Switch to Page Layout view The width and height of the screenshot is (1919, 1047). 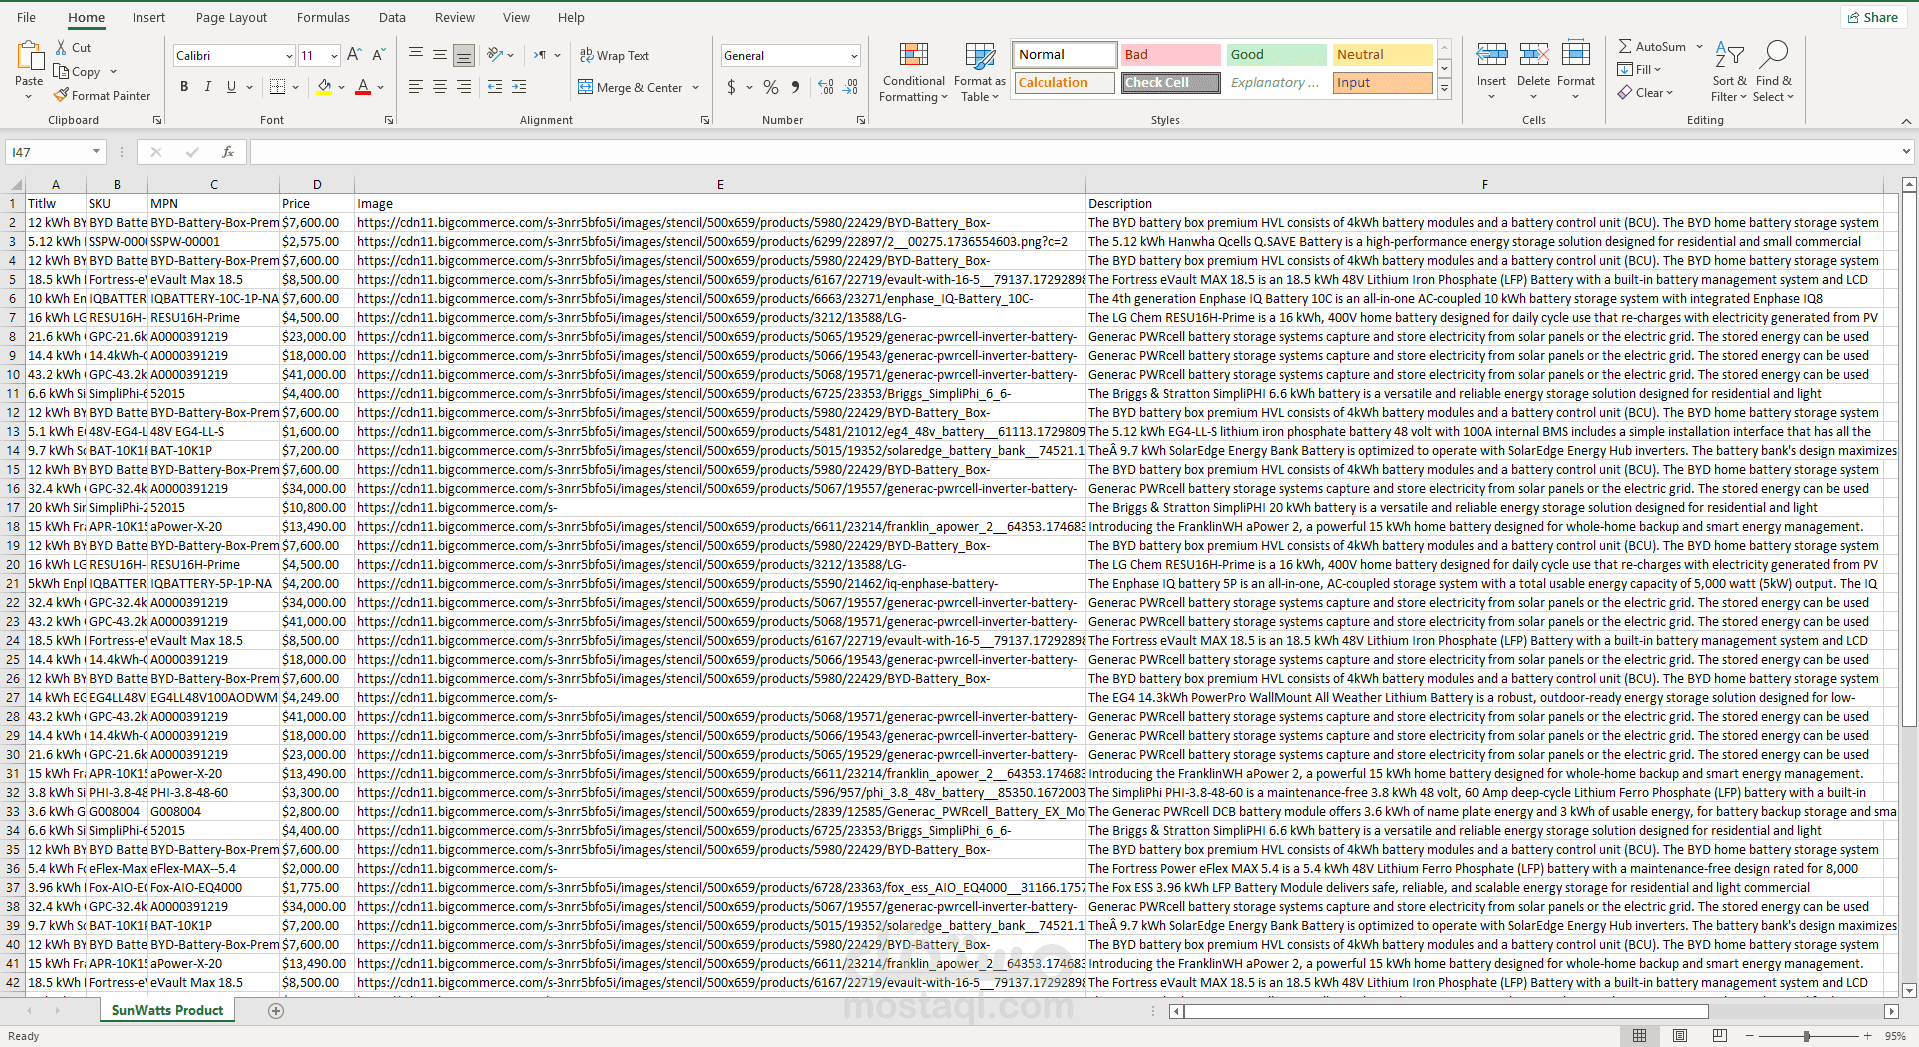point(1680,1036)
